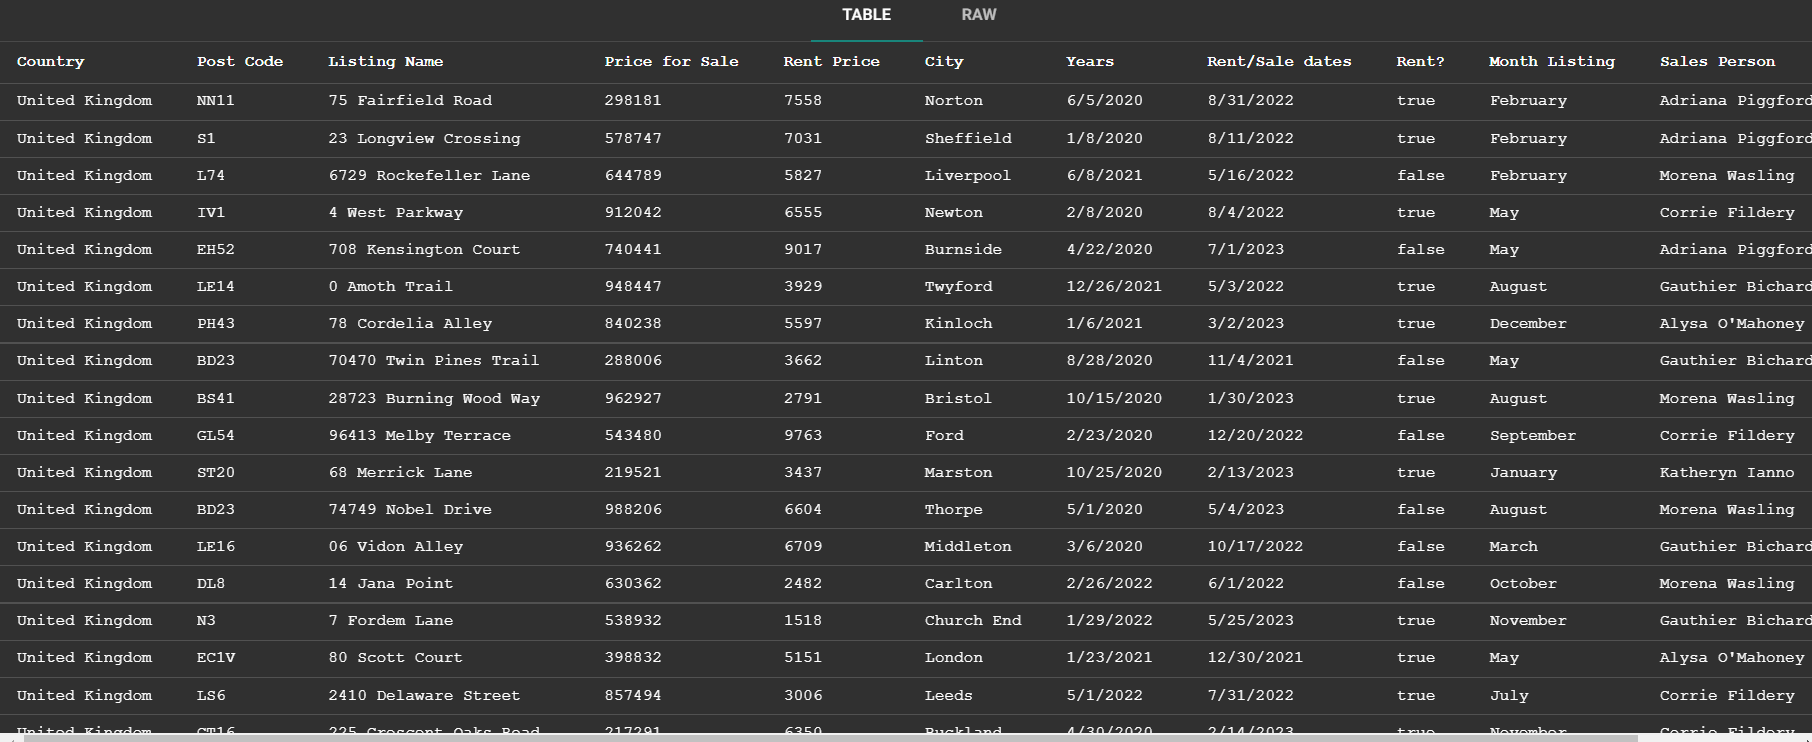
Task: Select the TABLE tab
Action: pyautogui.click(x=866, y=15)
